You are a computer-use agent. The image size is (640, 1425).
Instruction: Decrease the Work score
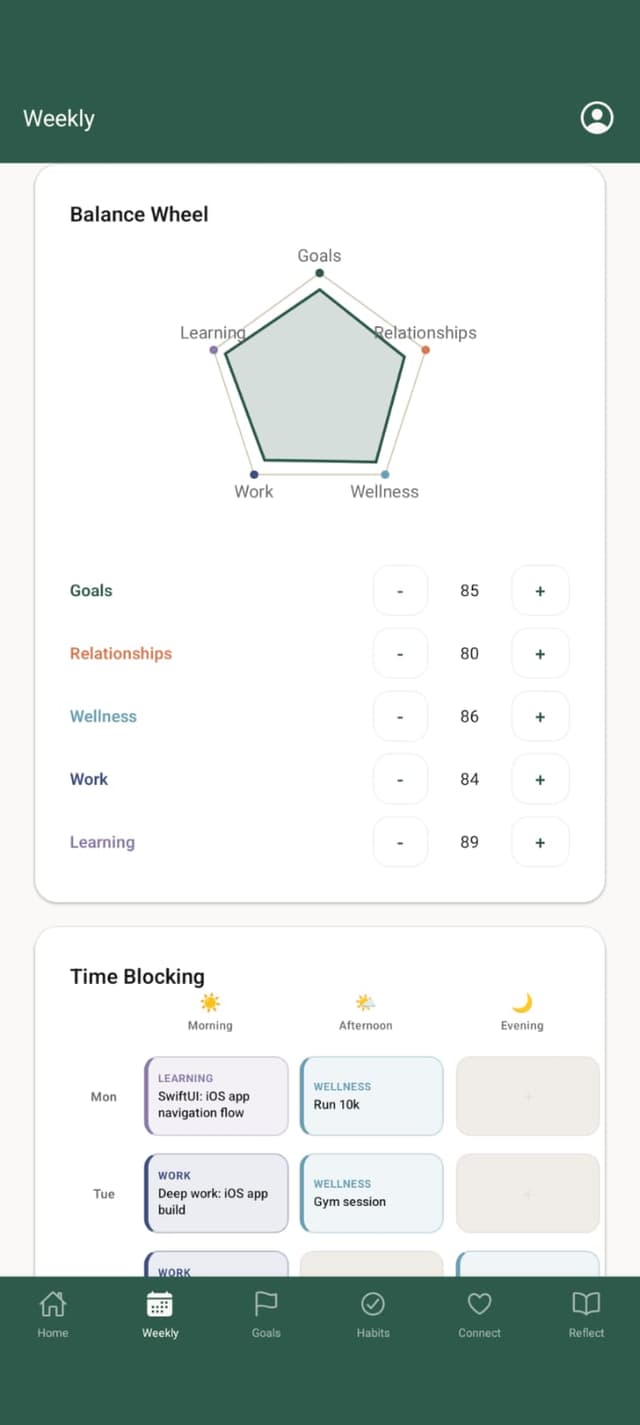(x=400, y=780)
